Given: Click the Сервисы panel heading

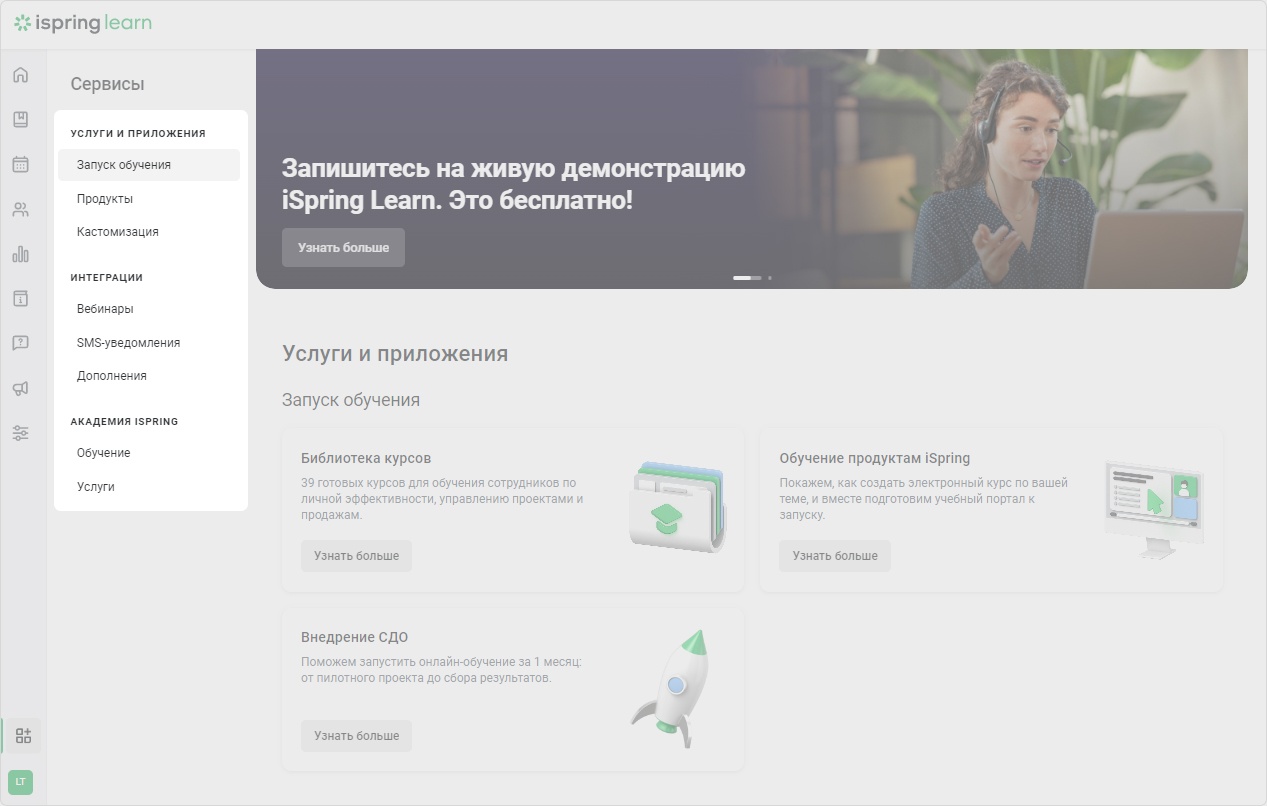Looking at the screenshot, I should pos(107,84).
